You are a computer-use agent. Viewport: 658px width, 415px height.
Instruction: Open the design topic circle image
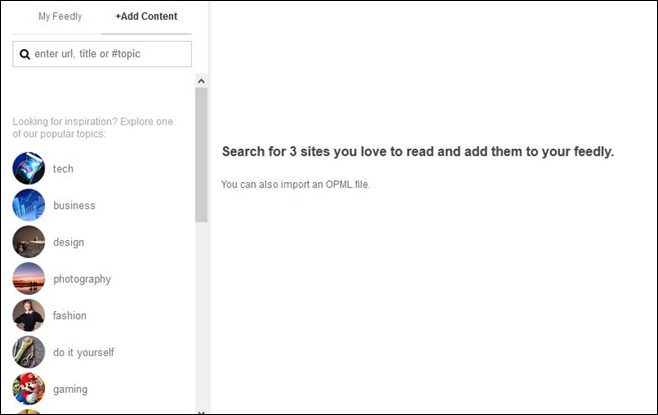point(29,242)
